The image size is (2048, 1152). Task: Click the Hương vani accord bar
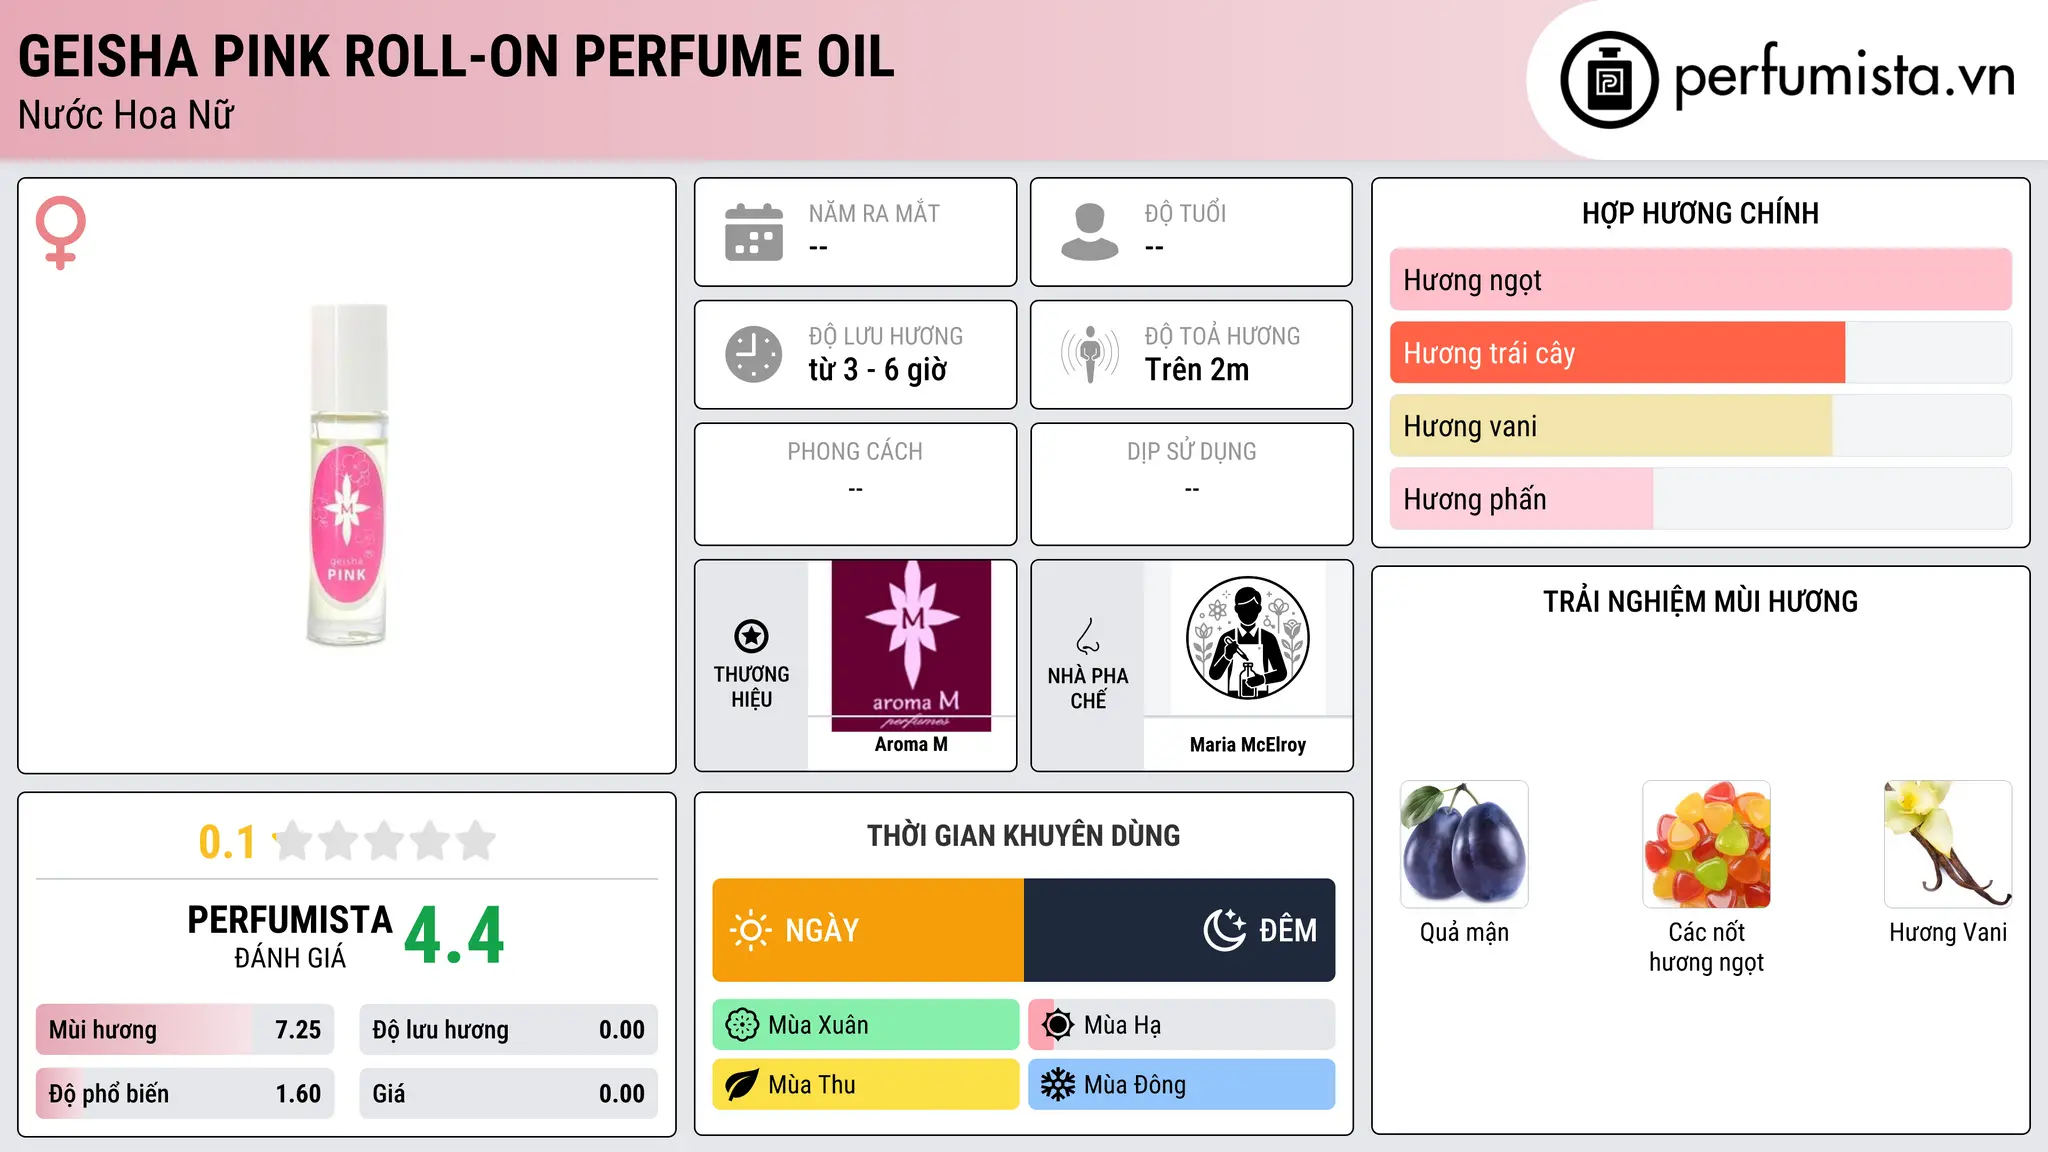[x=1700, y=426]
